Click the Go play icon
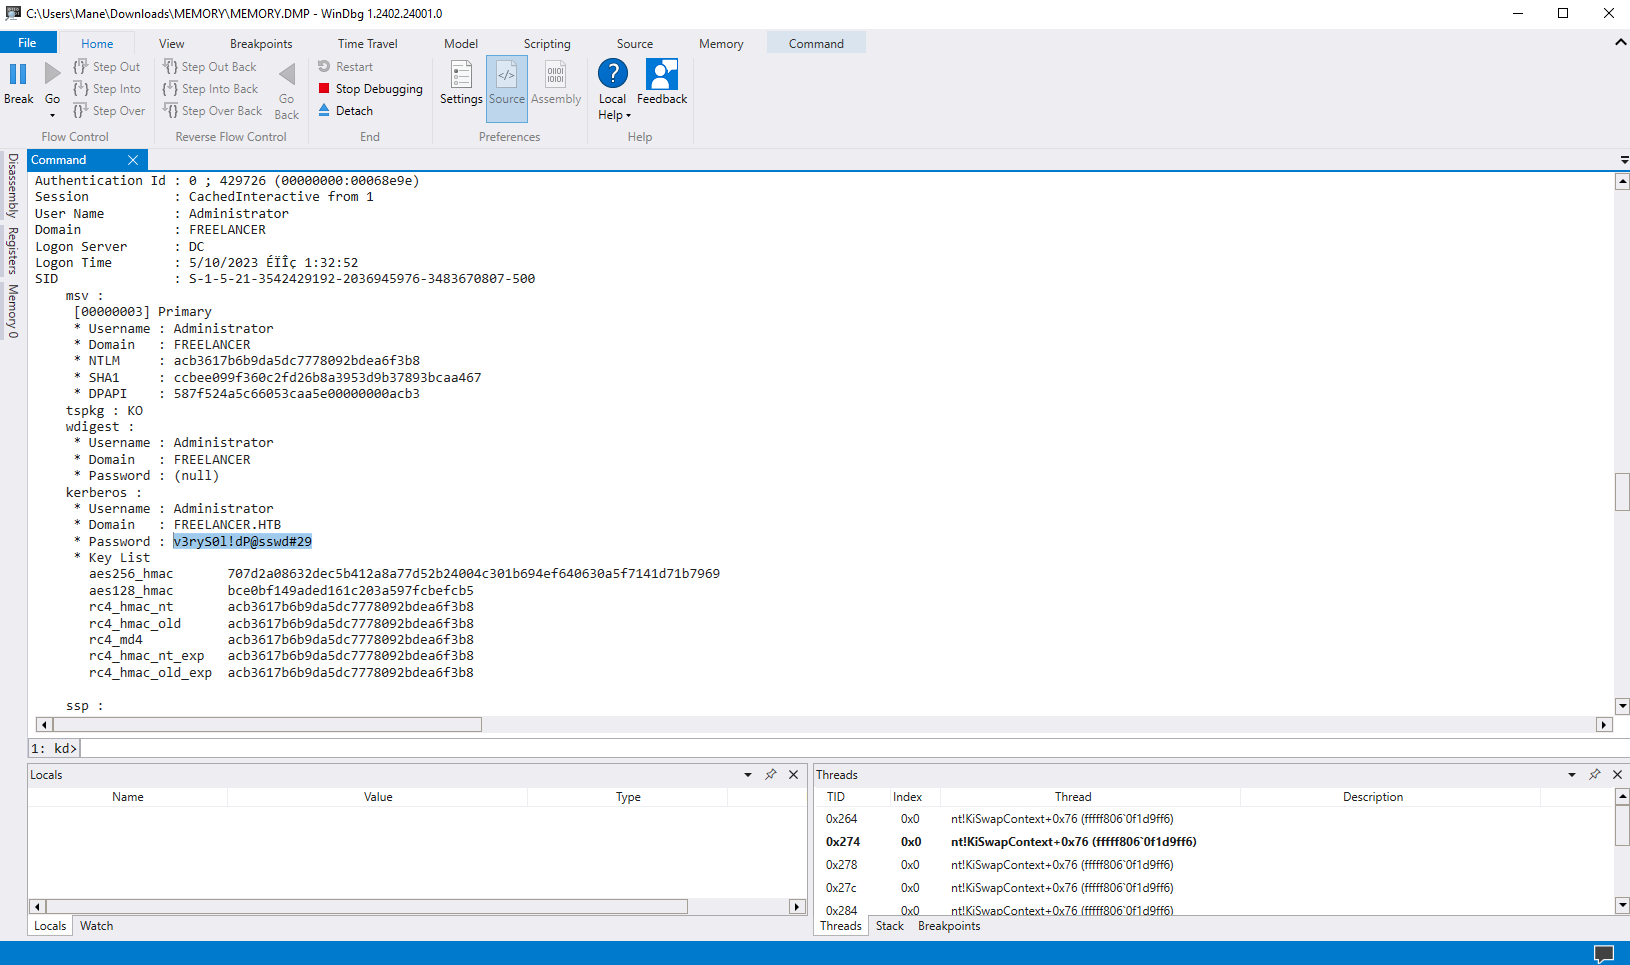The height and width of the screenshot is (965, 1630). coord(52,74)
